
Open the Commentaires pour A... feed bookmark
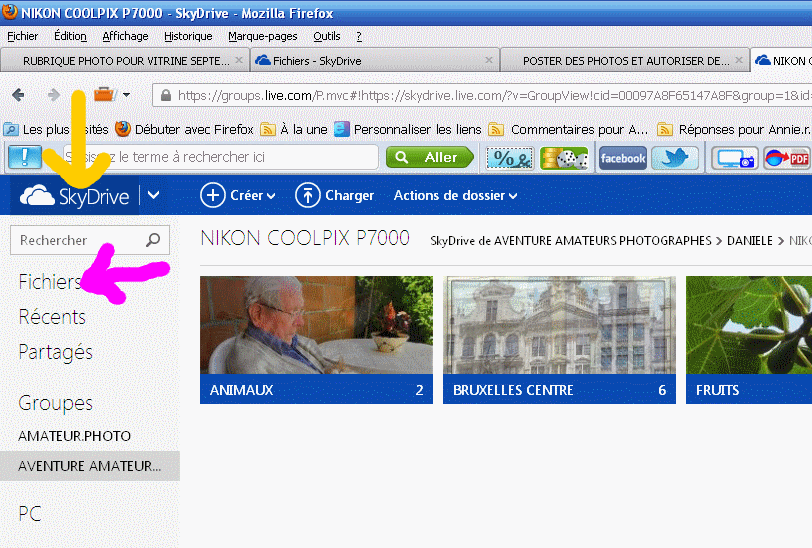(569, 129)
